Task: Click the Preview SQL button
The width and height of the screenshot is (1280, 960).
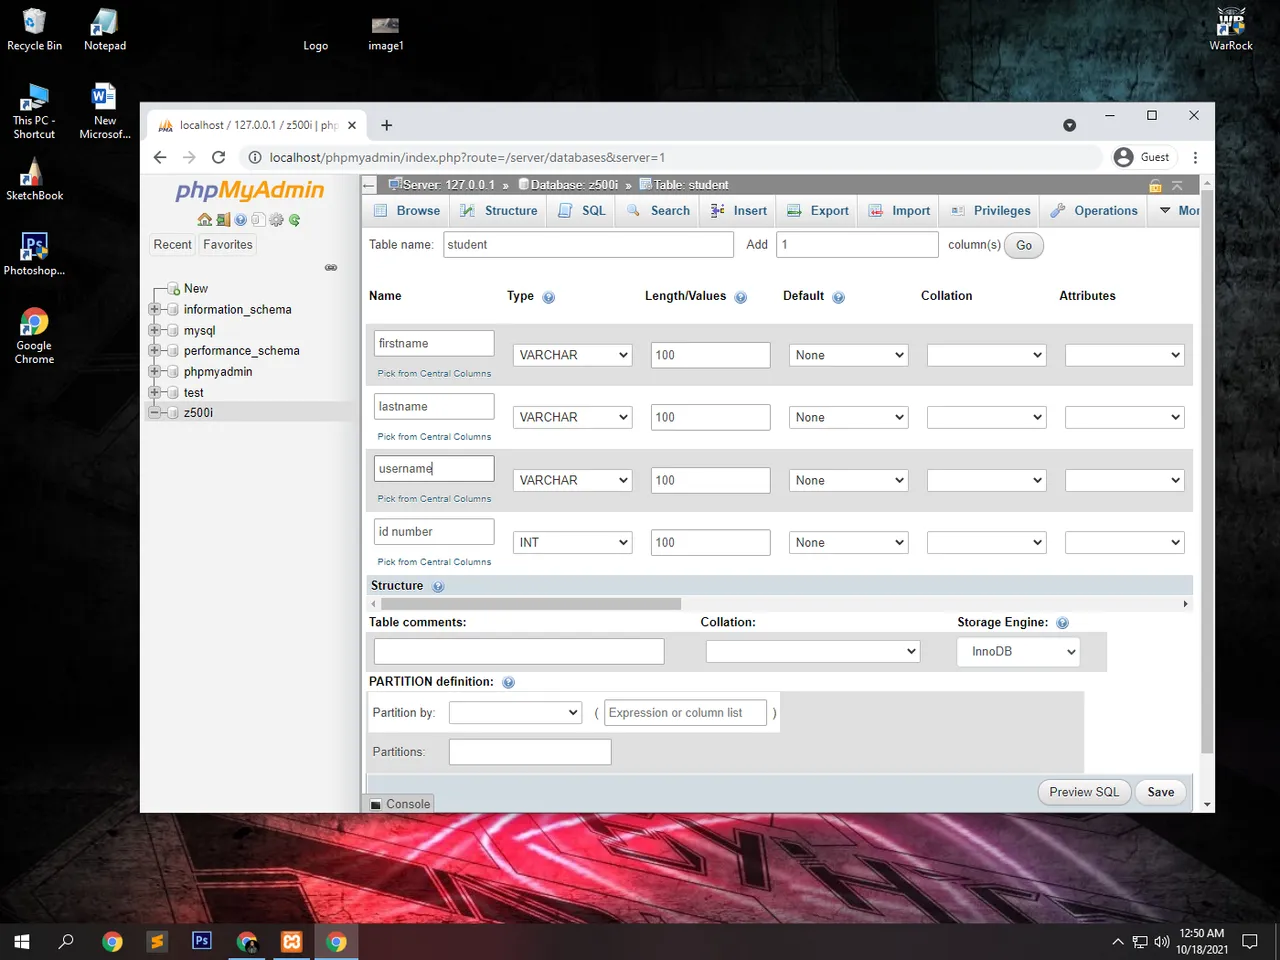Action: click(1084, 792)
